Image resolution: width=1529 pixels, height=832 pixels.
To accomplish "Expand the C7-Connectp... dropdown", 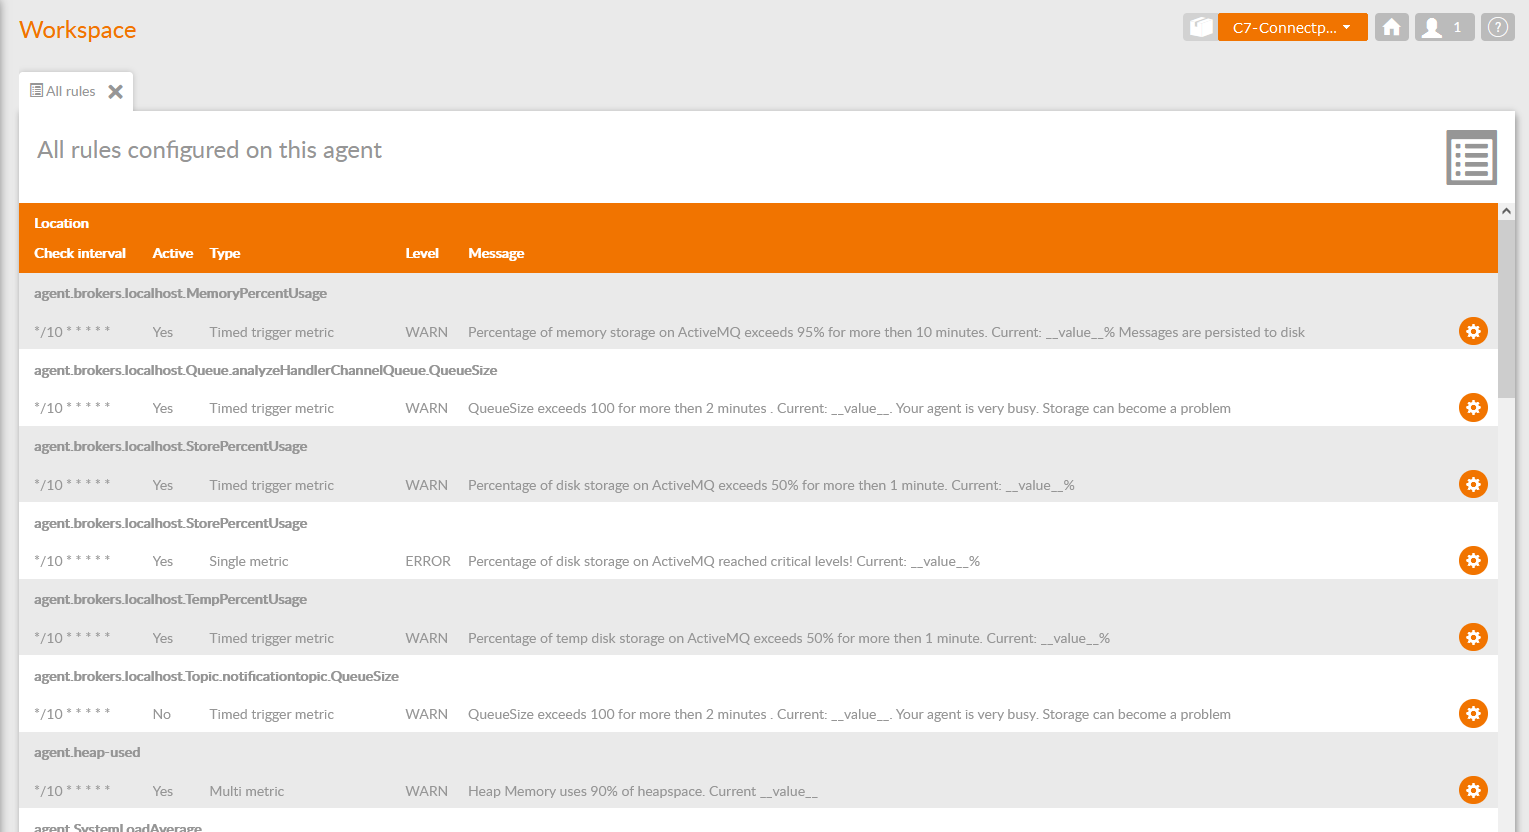I will tap(1292, 27).
